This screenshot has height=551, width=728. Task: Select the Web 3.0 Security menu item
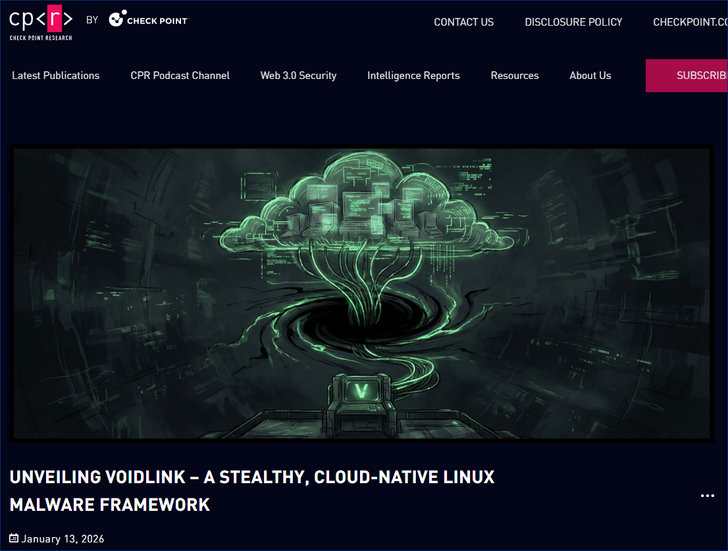click(298, 75)
